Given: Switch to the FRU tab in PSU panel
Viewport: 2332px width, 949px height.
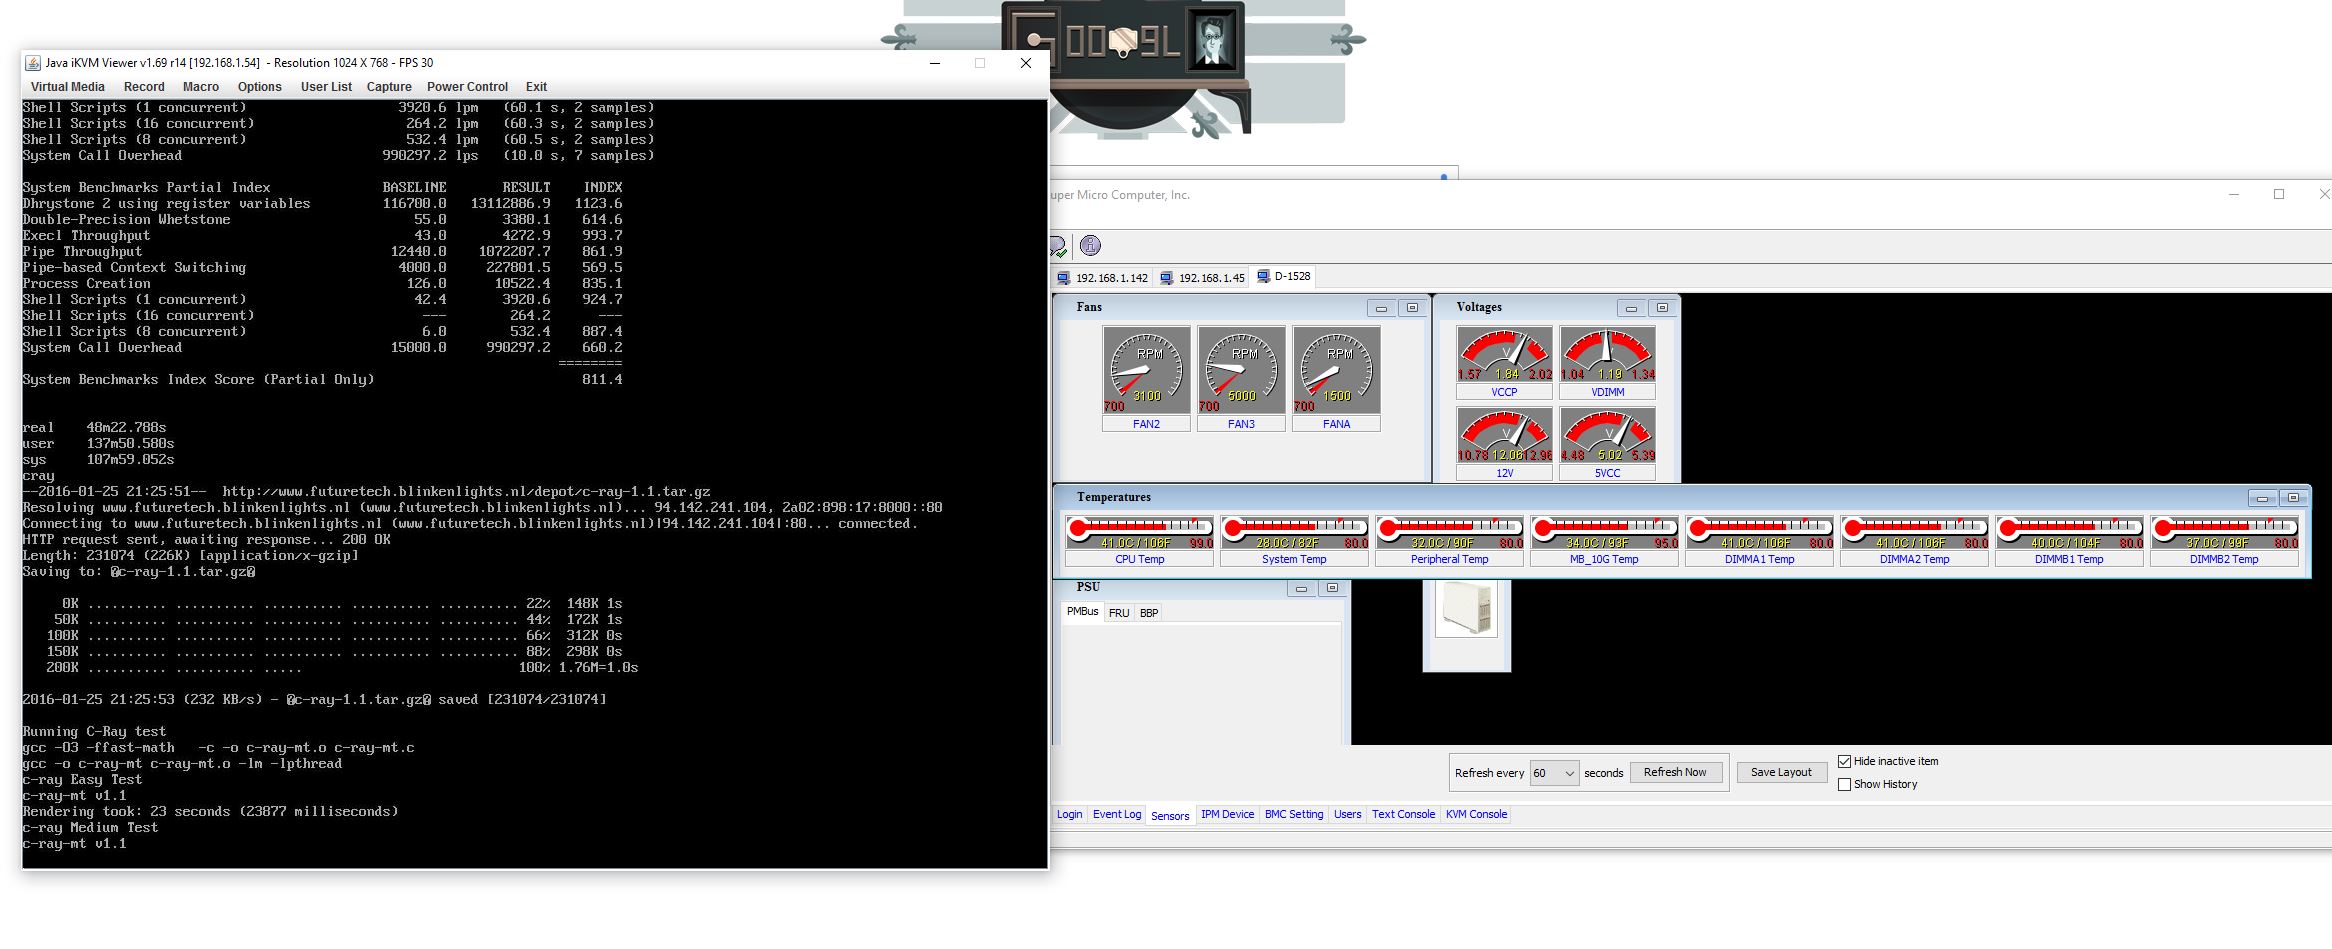Looking at the screenshot, I should coord(1119,613).
